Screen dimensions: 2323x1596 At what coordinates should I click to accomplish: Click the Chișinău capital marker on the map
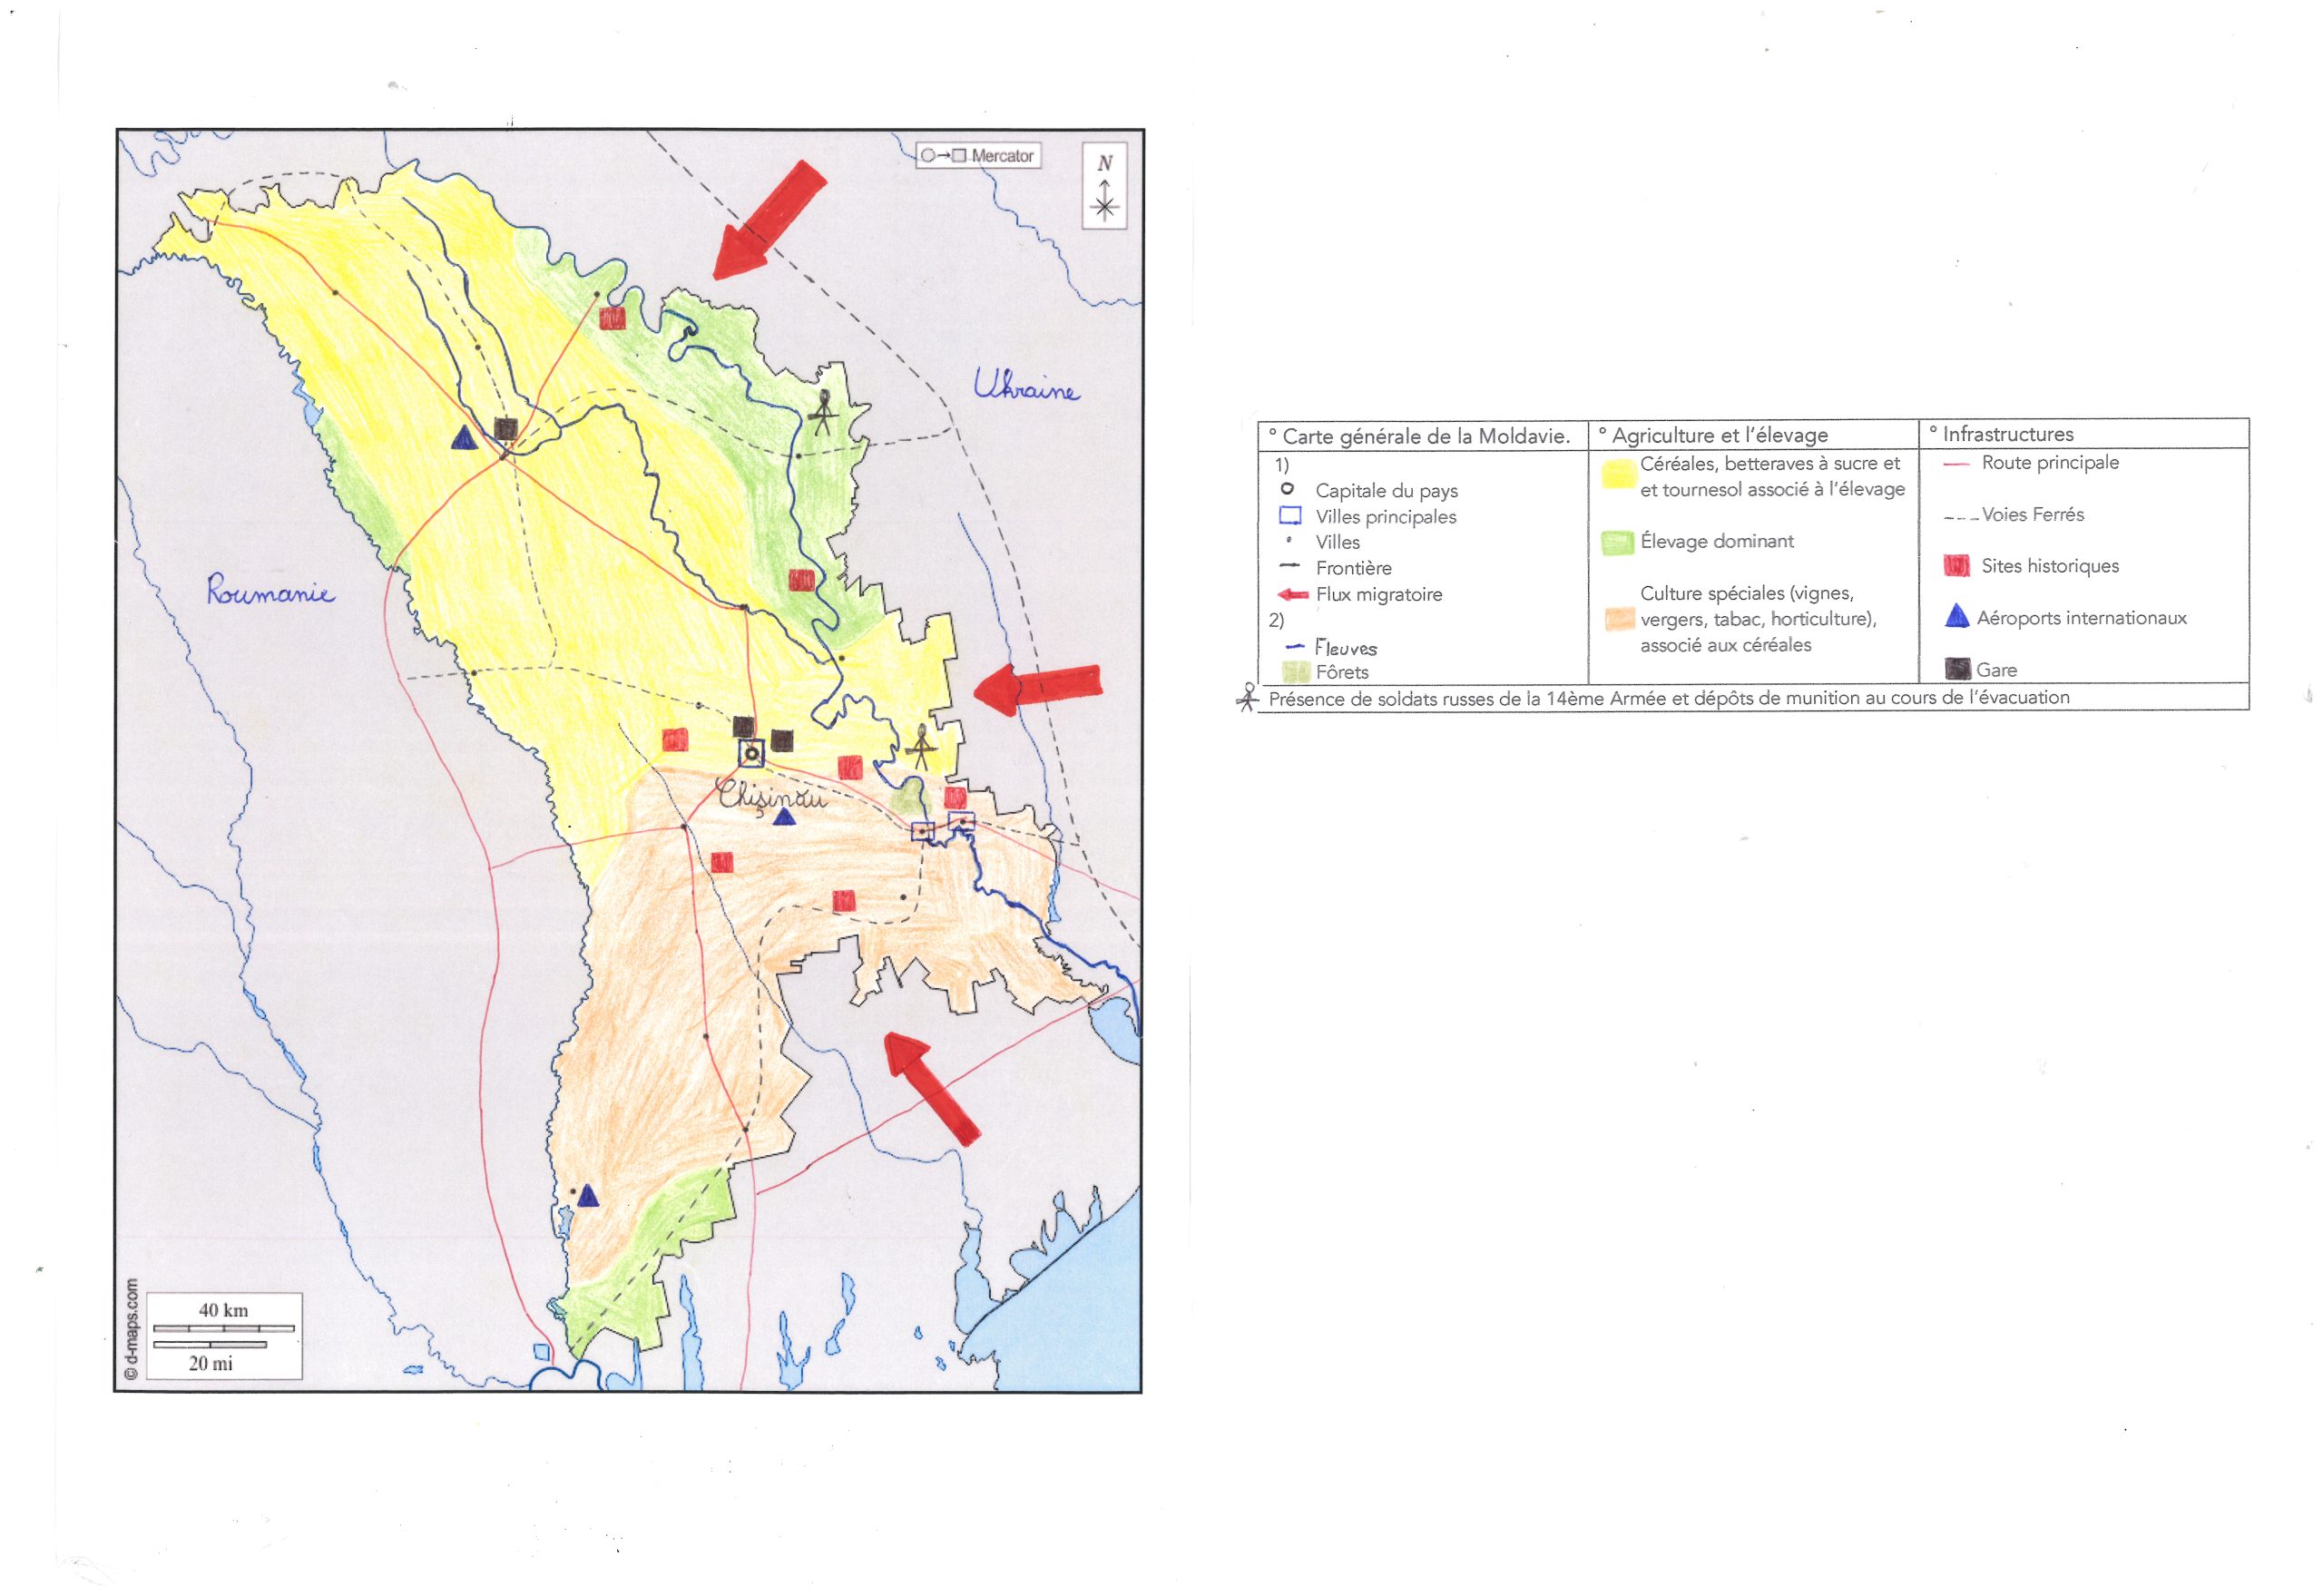click(x=751, y=753)
